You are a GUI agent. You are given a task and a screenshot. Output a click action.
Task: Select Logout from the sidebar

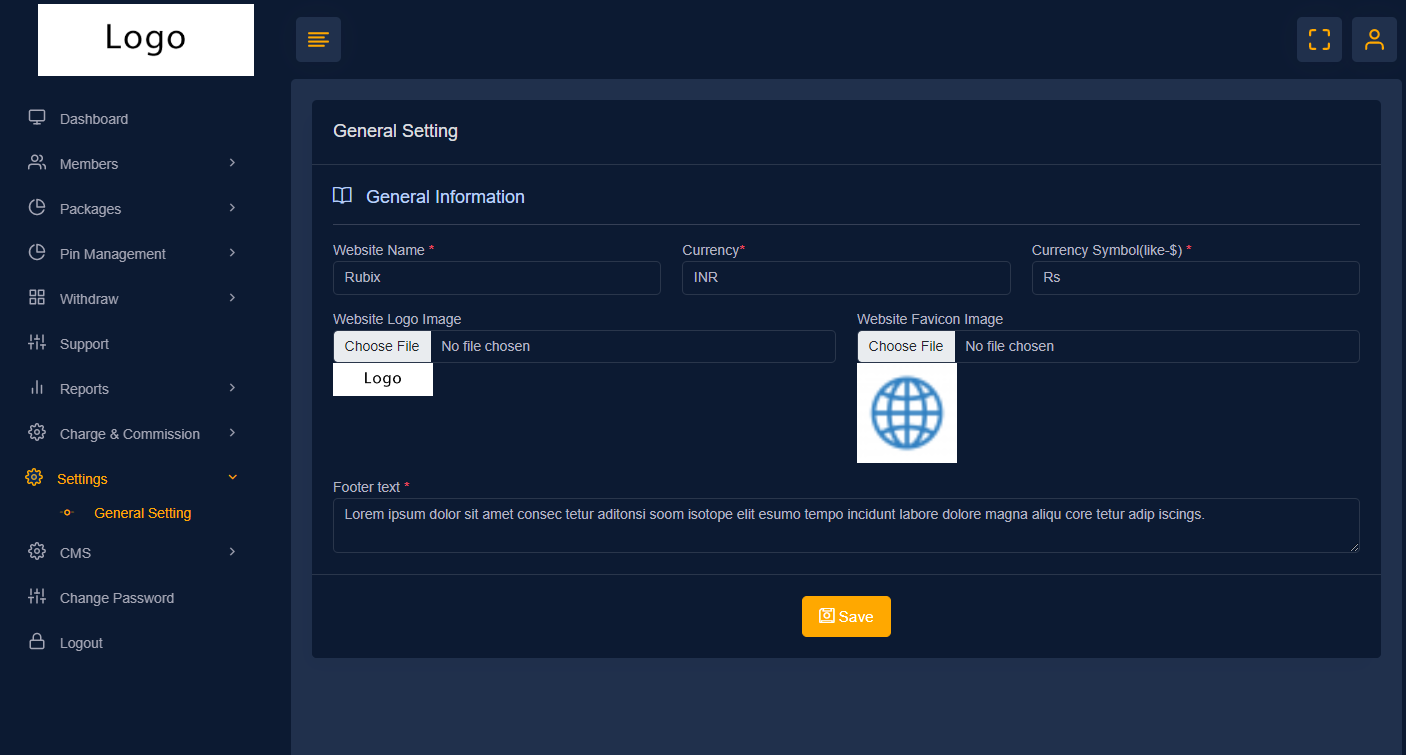click(x=81, y=643)
